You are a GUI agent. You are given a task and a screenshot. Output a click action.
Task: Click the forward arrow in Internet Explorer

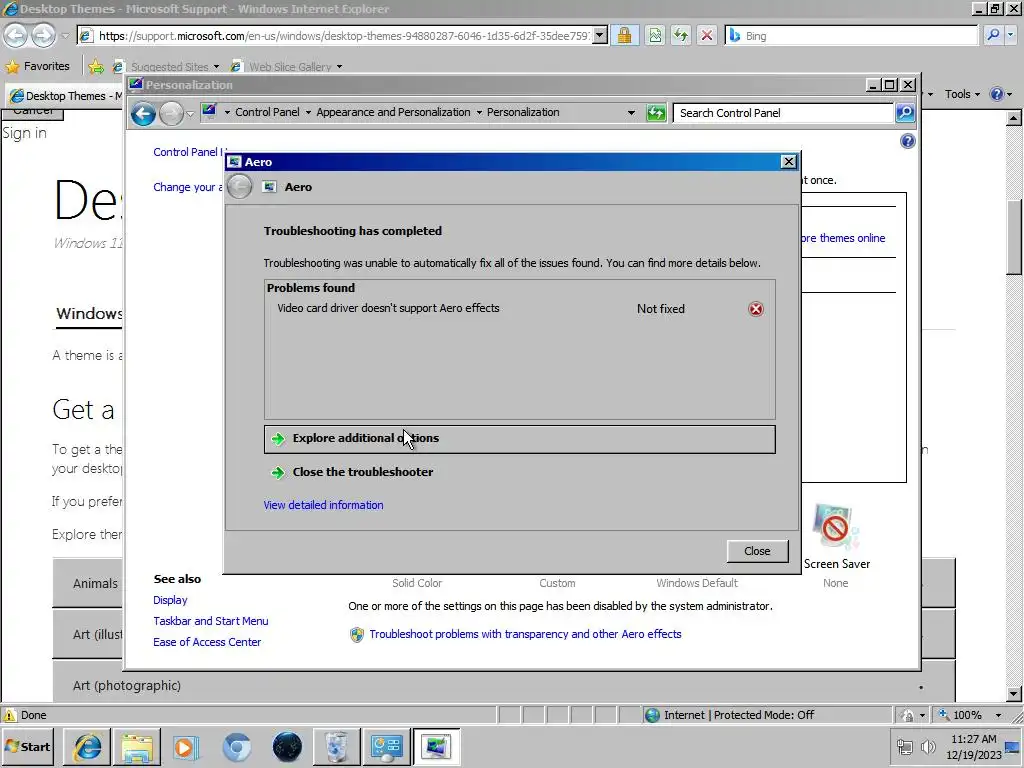43,35
